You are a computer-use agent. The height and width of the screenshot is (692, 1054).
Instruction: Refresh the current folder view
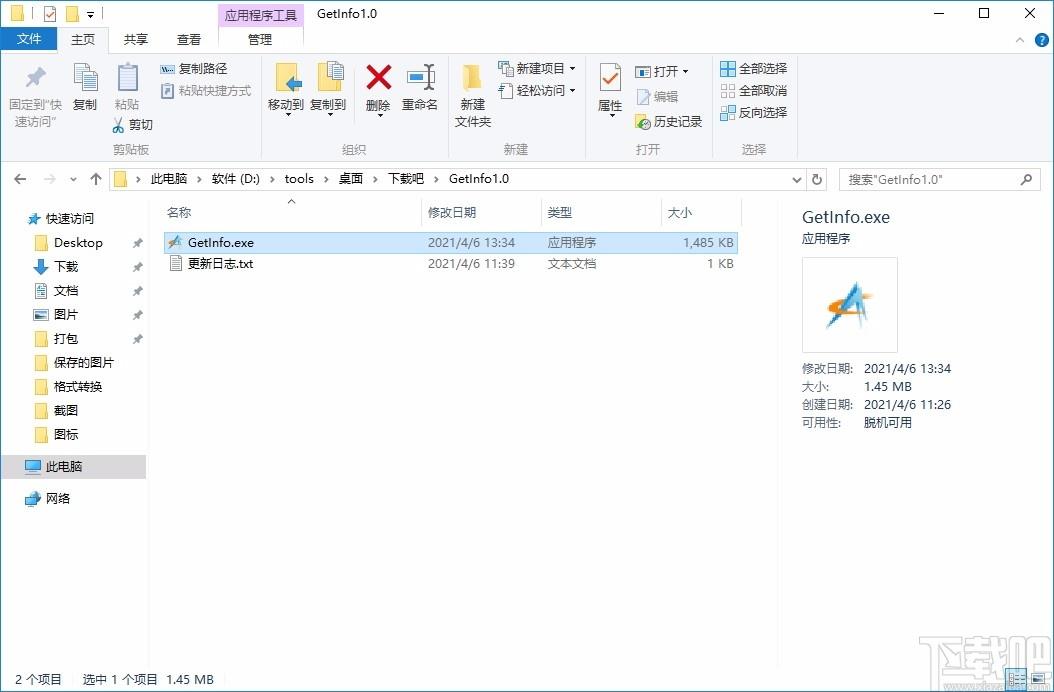[817, 180]
